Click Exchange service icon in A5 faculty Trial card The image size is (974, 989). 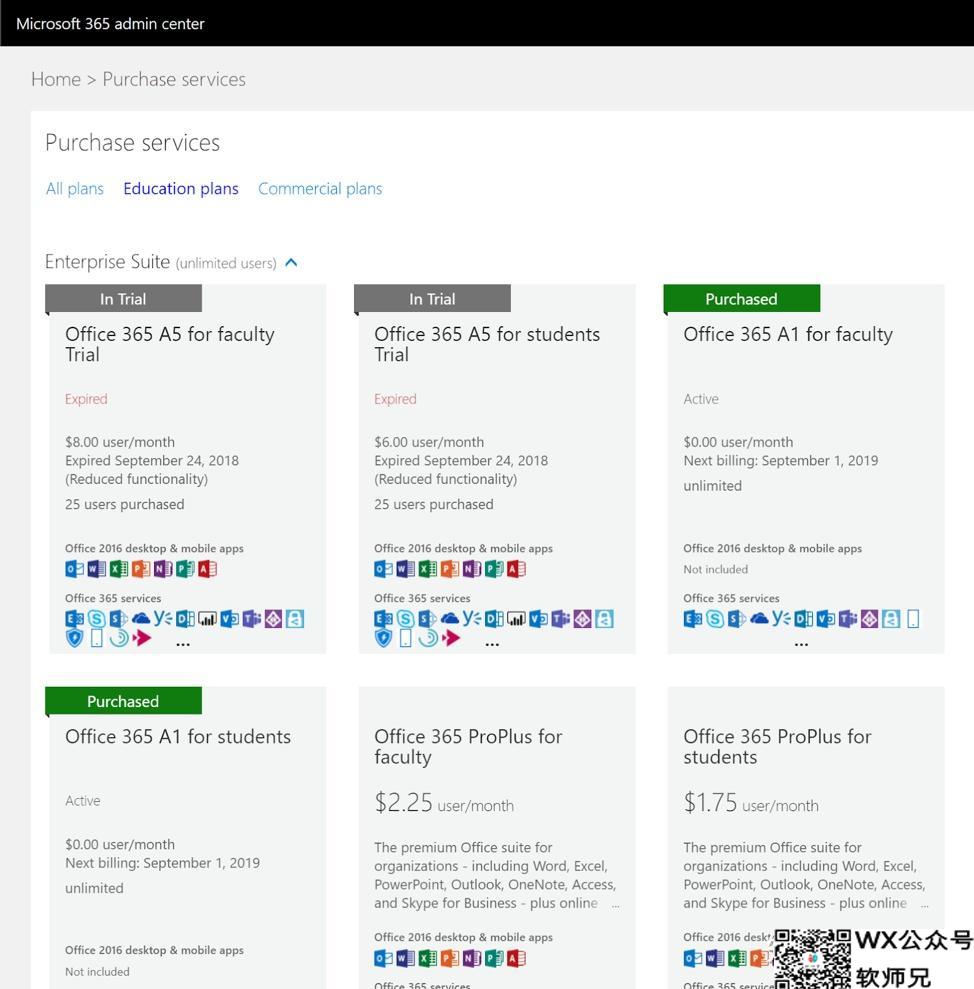point(74,619)
